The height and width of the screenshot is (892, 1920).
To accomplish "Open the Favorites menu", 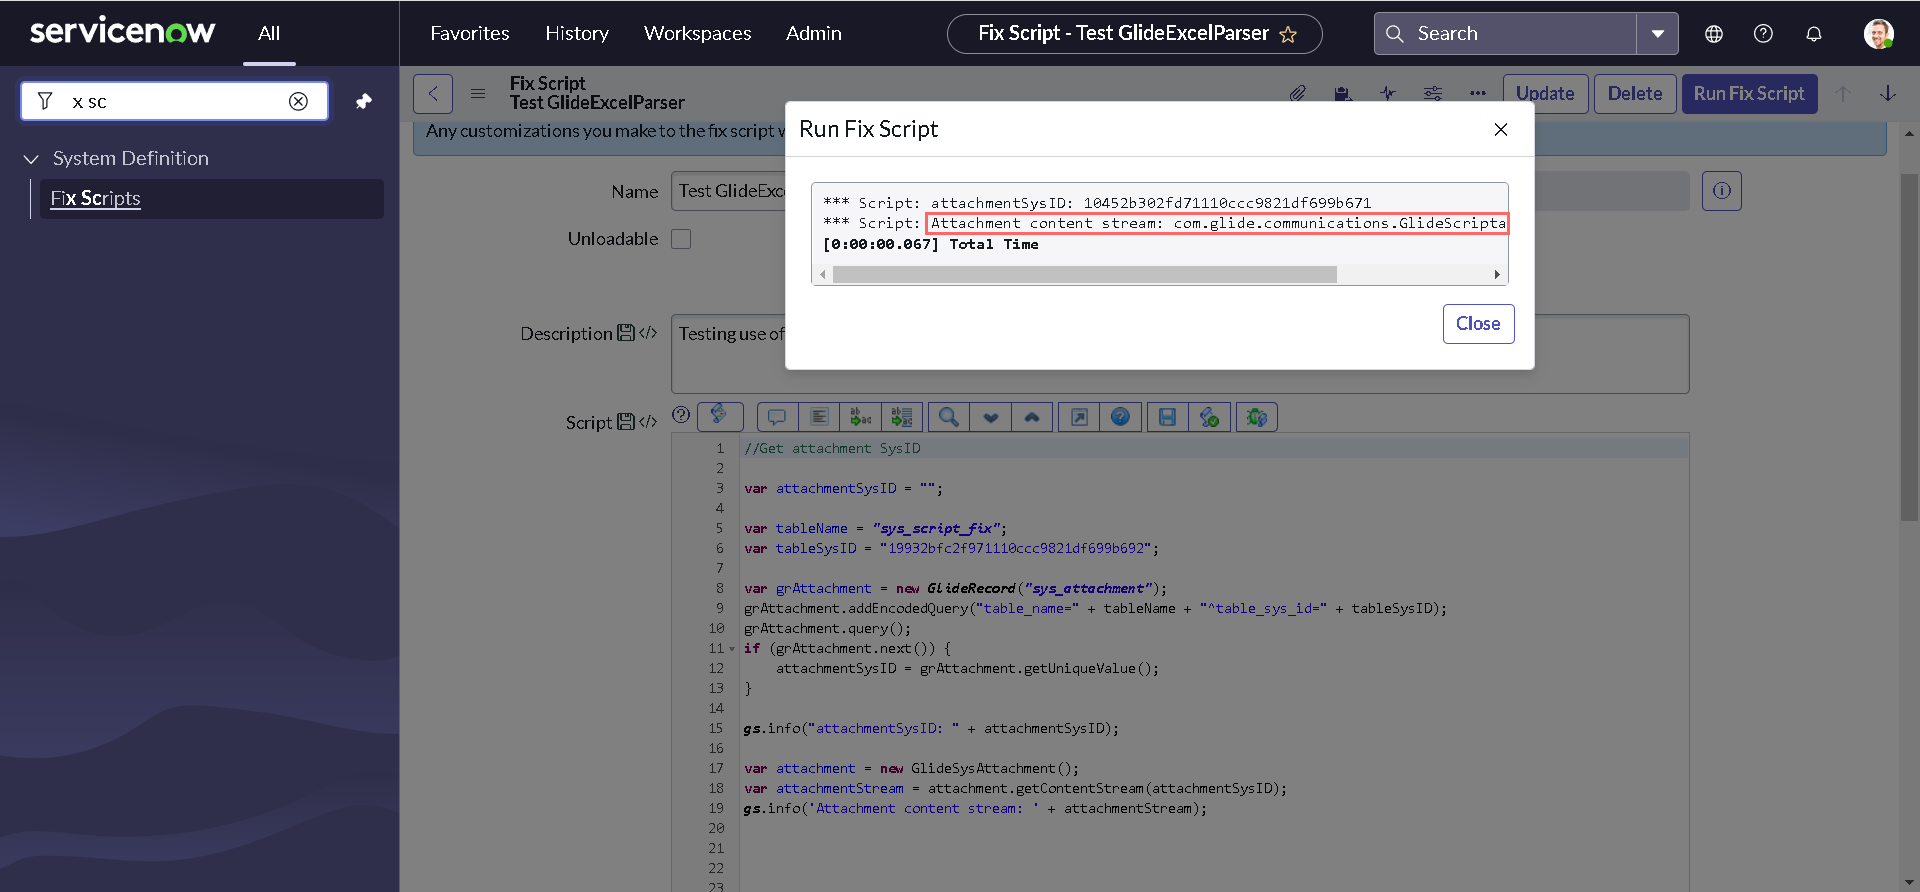I will click(x=470, y=33).
